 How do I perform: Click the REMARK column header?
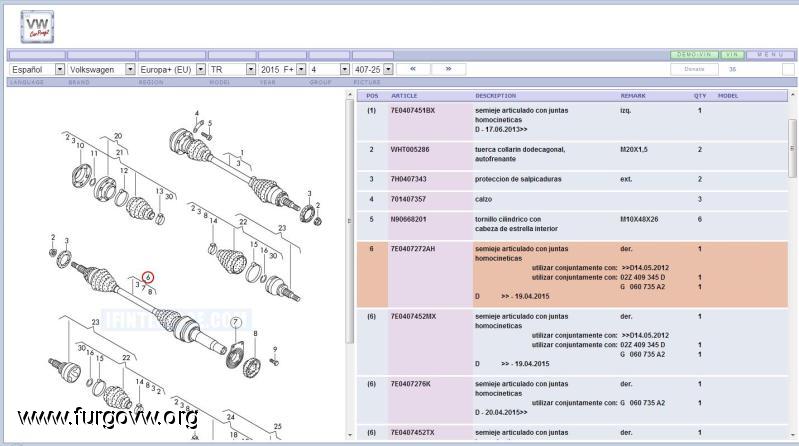(x=633, y=96)
